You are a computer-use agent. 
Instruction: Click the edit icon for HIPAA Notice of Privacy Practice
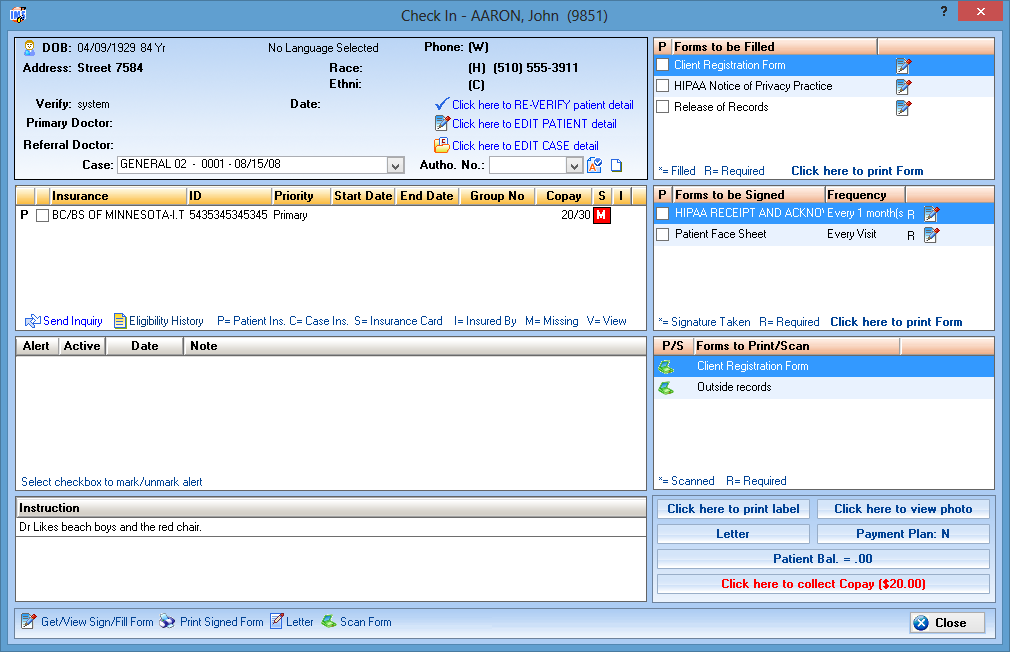click(x=904, y=86)
